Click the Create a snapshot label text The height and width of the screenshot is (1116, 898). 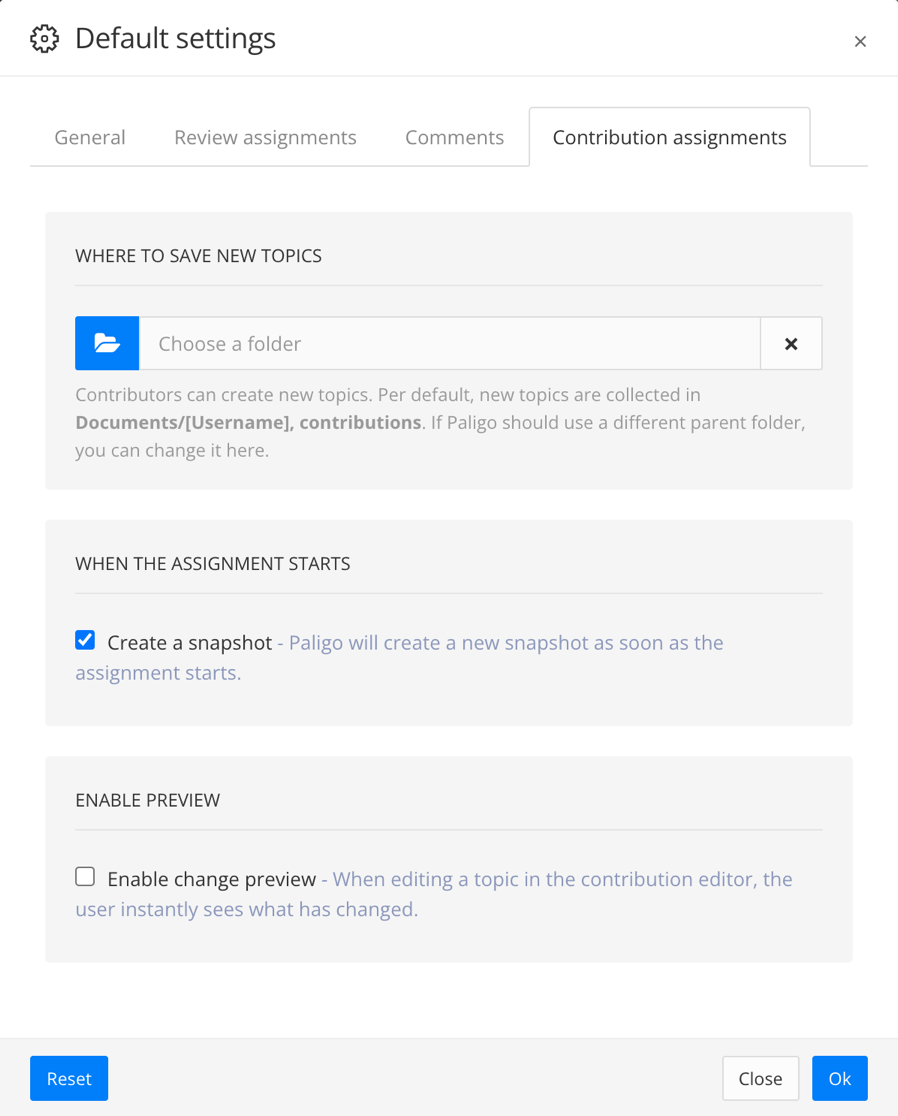(190, 642)
